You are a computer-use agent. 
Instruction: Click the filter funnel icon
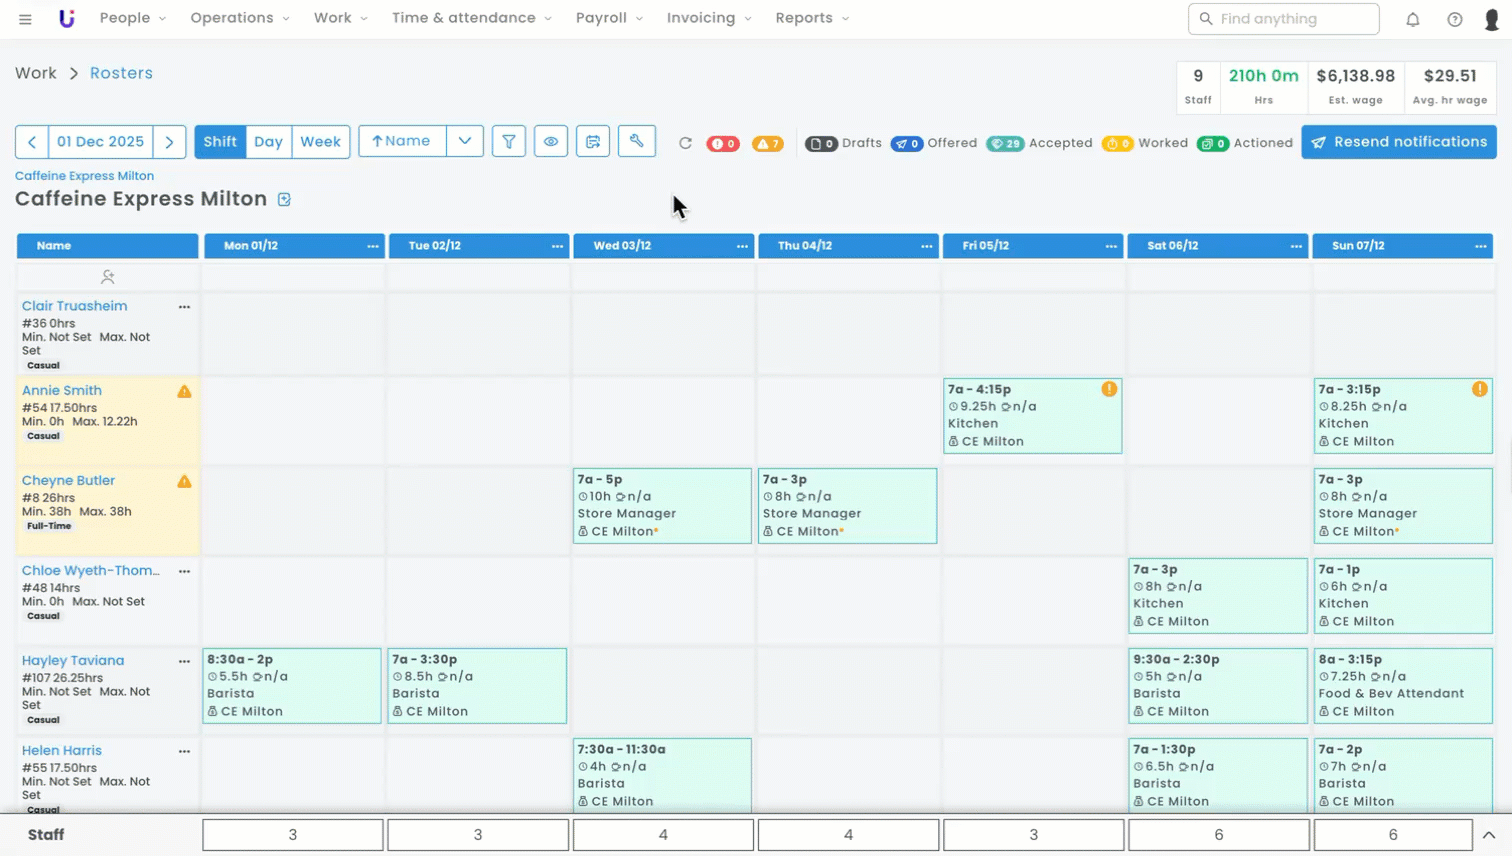509,142
